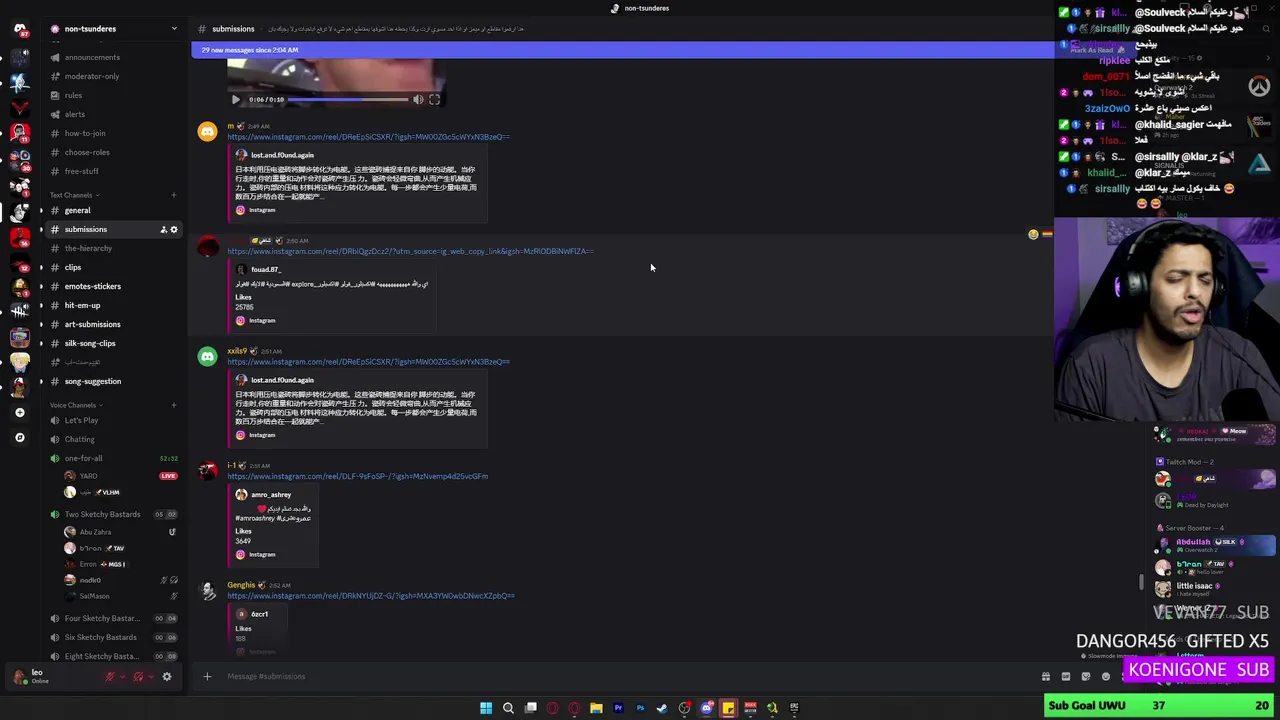Open the emoji picker icon
The image size is (1280, 720).
click(x=1106, y=677)
